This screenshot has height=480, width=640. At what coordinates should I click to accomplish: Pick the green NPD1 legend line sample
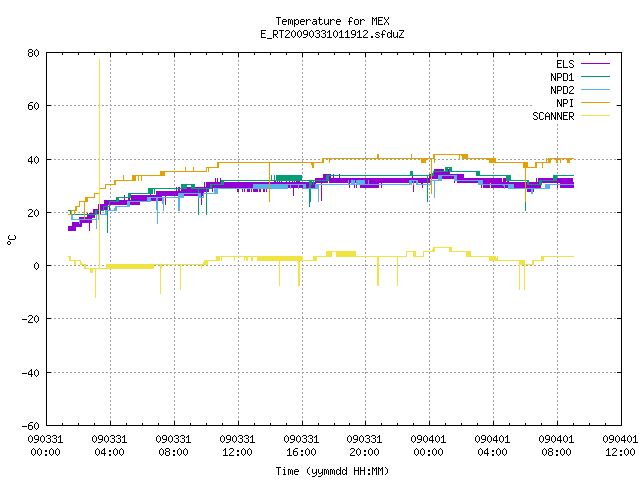point(595,76)
